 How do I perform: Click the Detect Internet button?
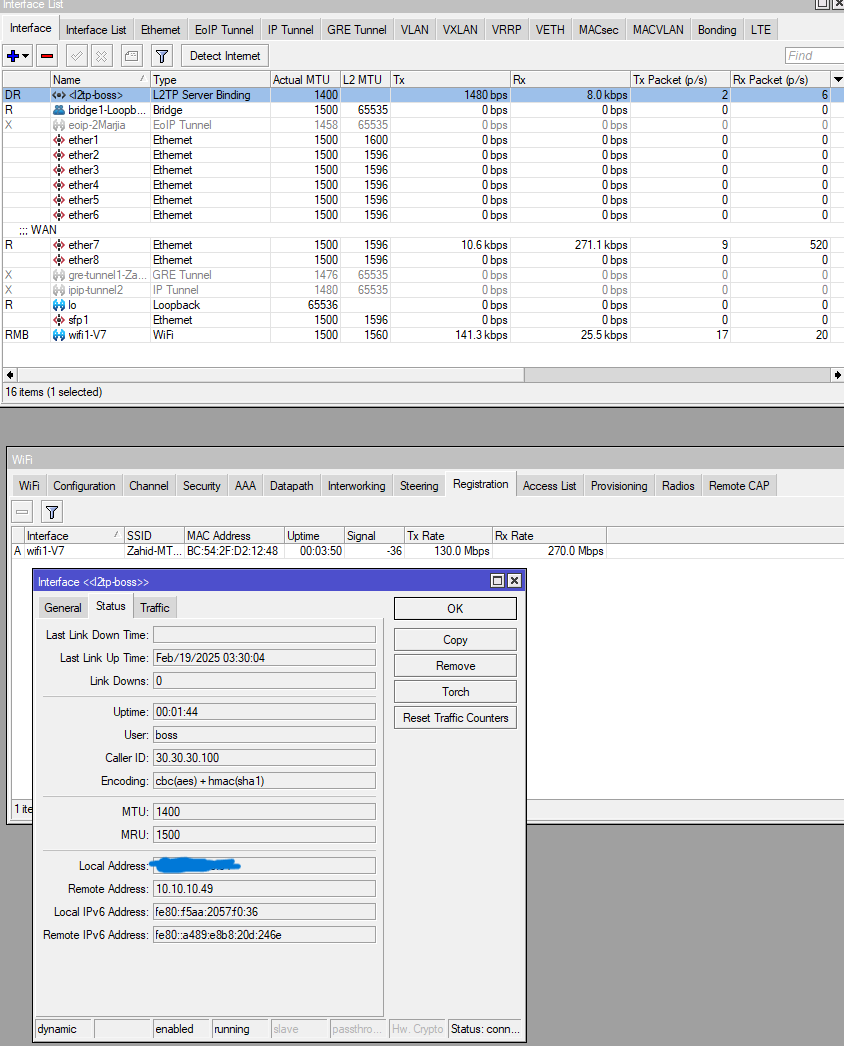(225, 56)
